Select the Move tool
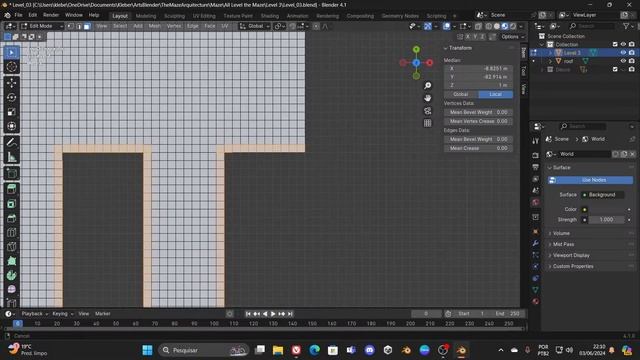Image resolution: width=640 pixels, height=360 pixels. (11, 83)
